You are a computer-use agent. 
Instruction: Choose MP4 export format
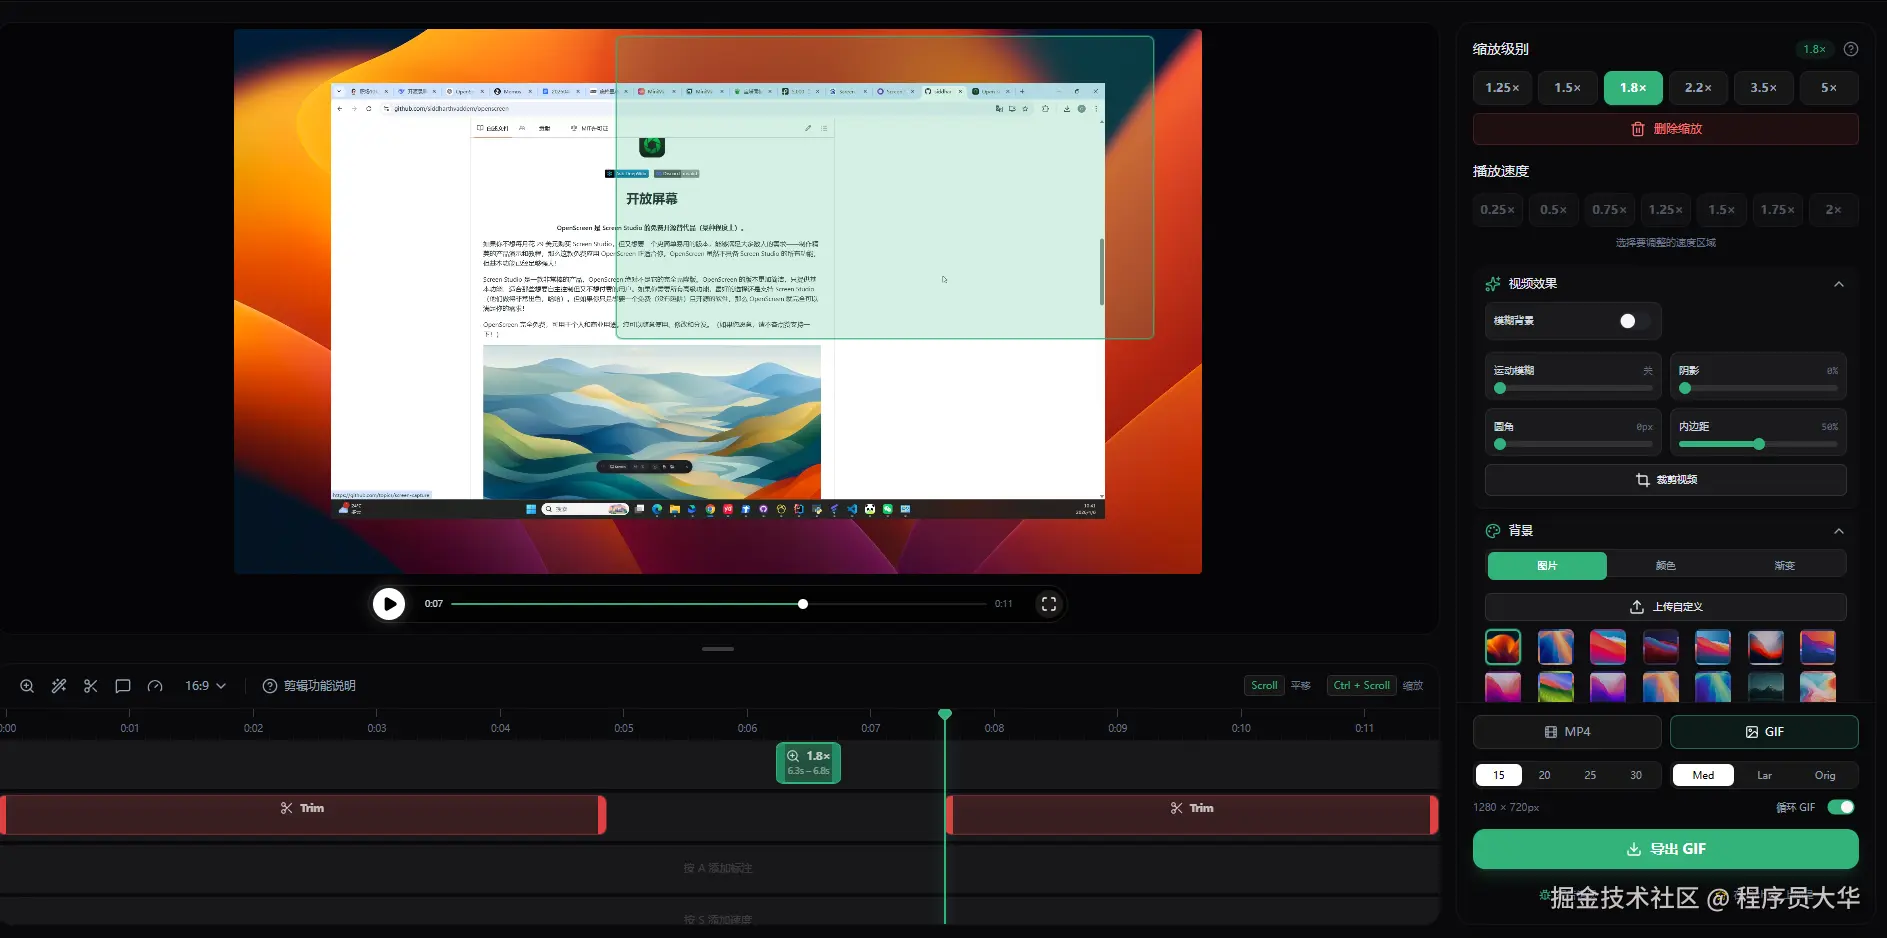tap(1567, 732)
